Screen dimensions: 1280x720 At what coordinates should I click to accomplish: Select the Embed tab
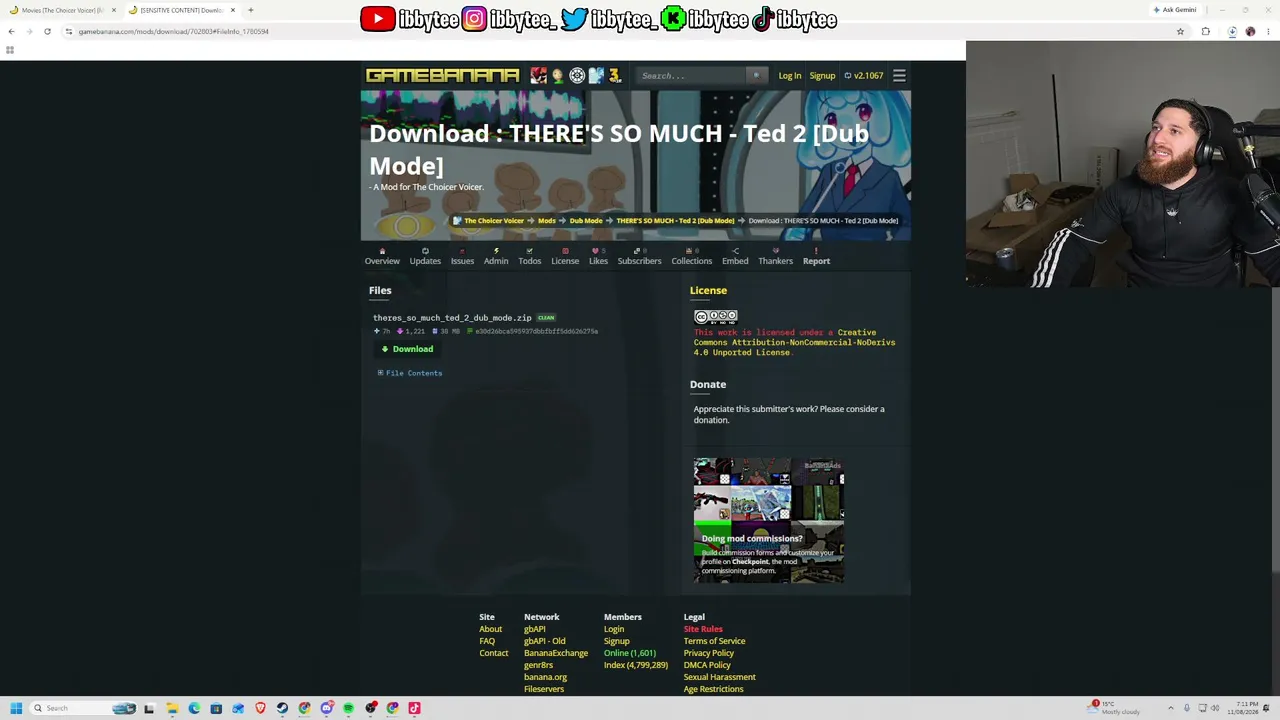[735, 257]
